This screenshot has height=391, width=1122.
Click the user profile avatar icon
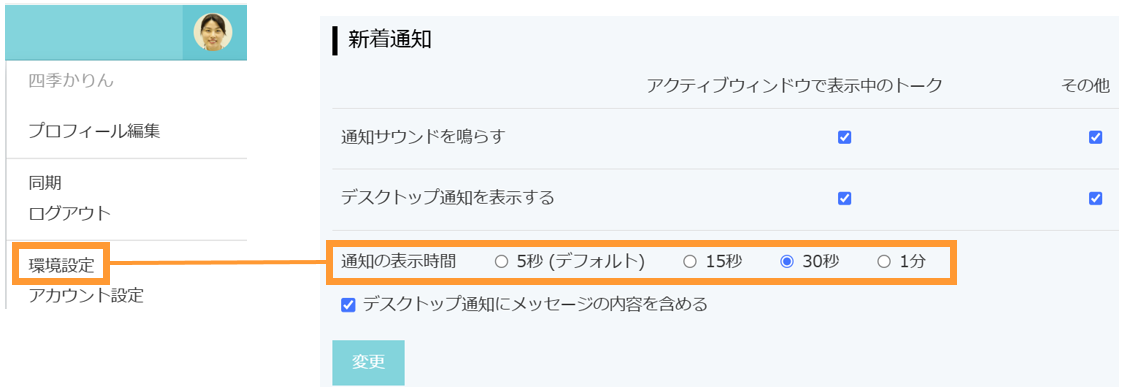(x=213, y=32)
